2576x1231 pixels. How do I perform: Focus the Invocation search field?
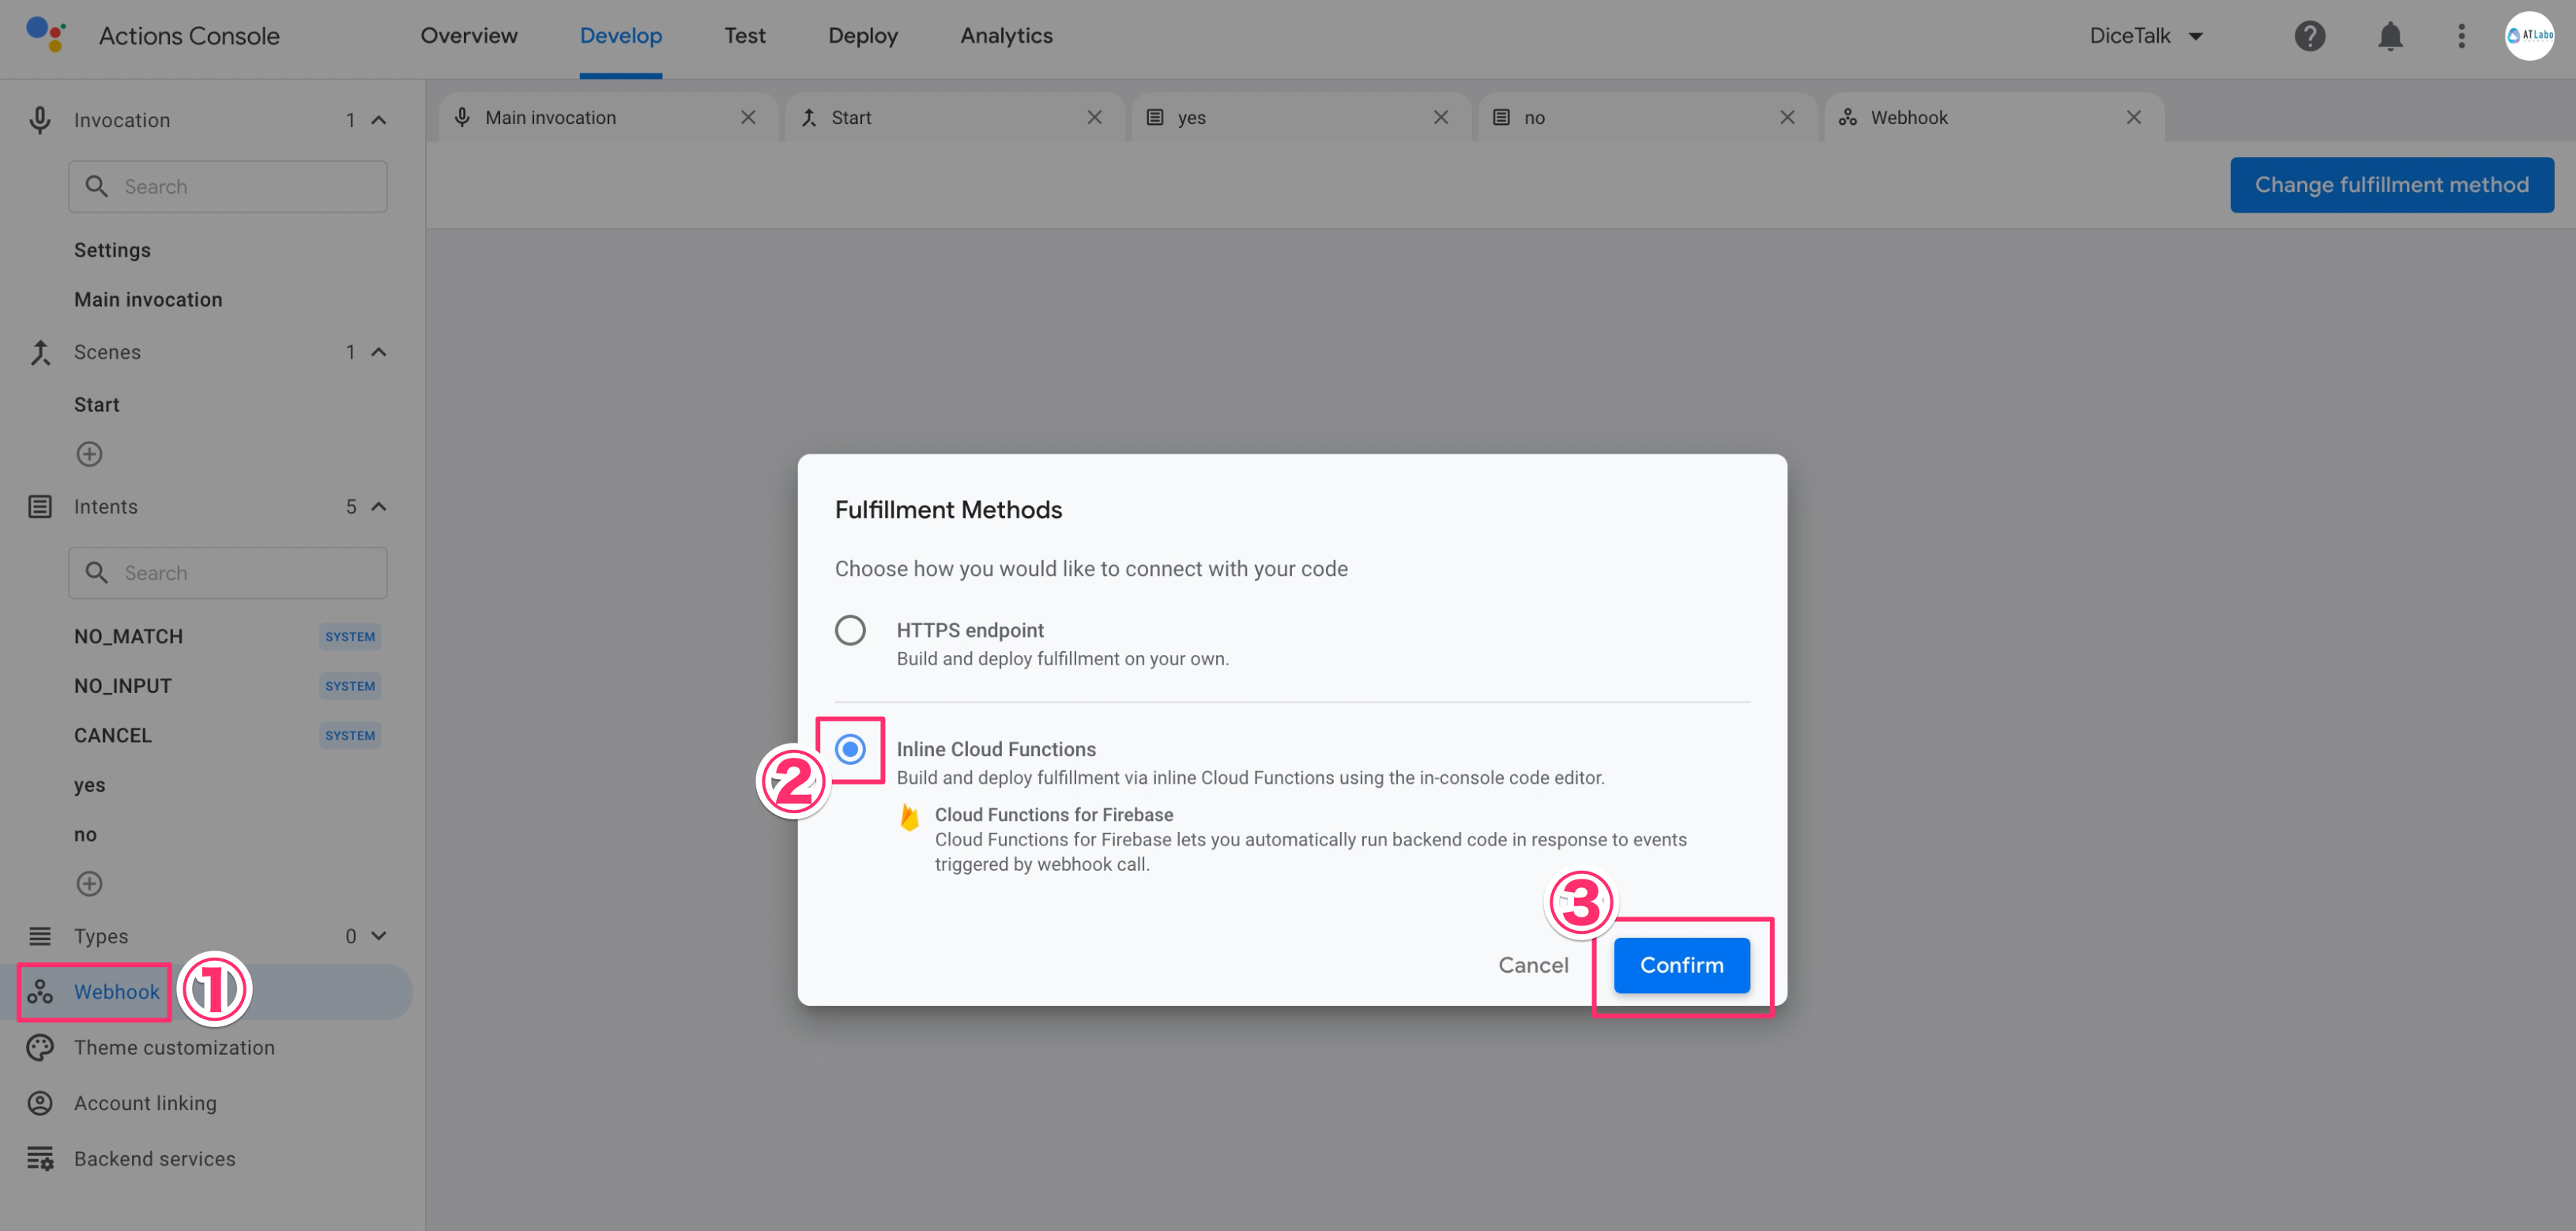[x=228, y=187]
